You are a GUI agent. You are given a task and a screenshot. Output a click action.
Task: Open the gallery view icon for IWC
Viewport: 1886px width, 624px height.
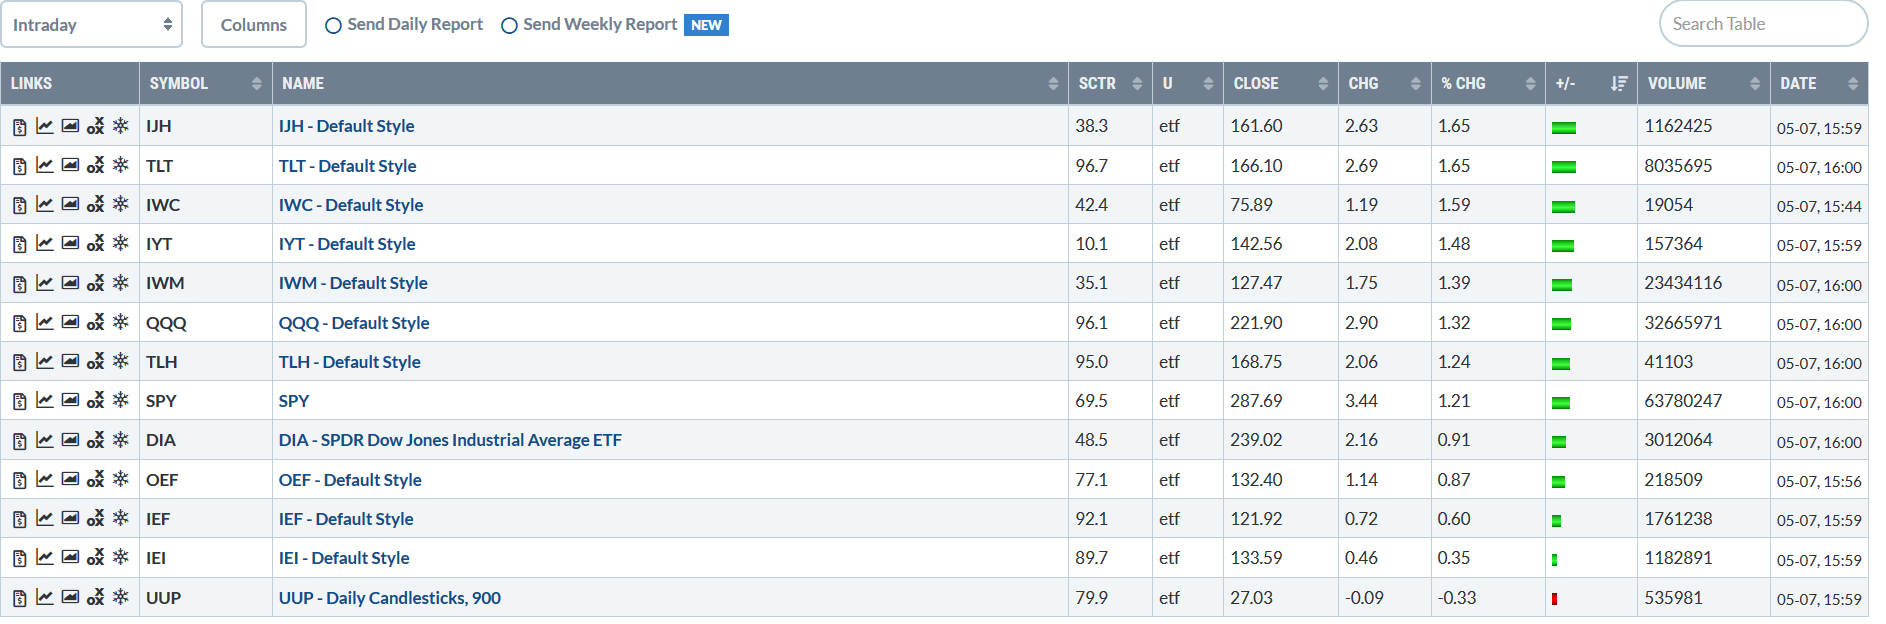pos(70,204)
